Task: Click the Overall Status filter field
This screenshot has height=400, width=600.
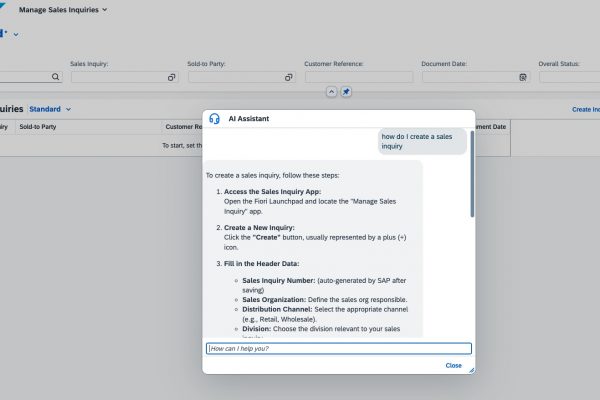Action: tap(569, 77)
